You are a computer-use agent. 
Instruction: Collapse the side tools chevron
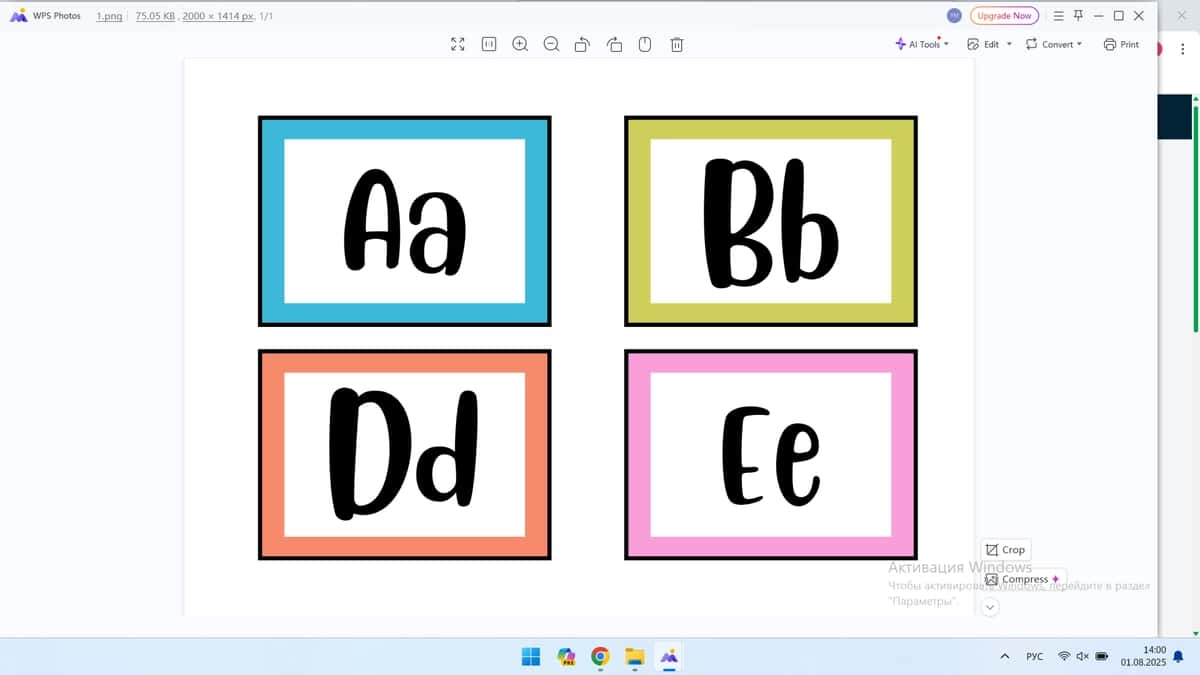click(990, 607)
